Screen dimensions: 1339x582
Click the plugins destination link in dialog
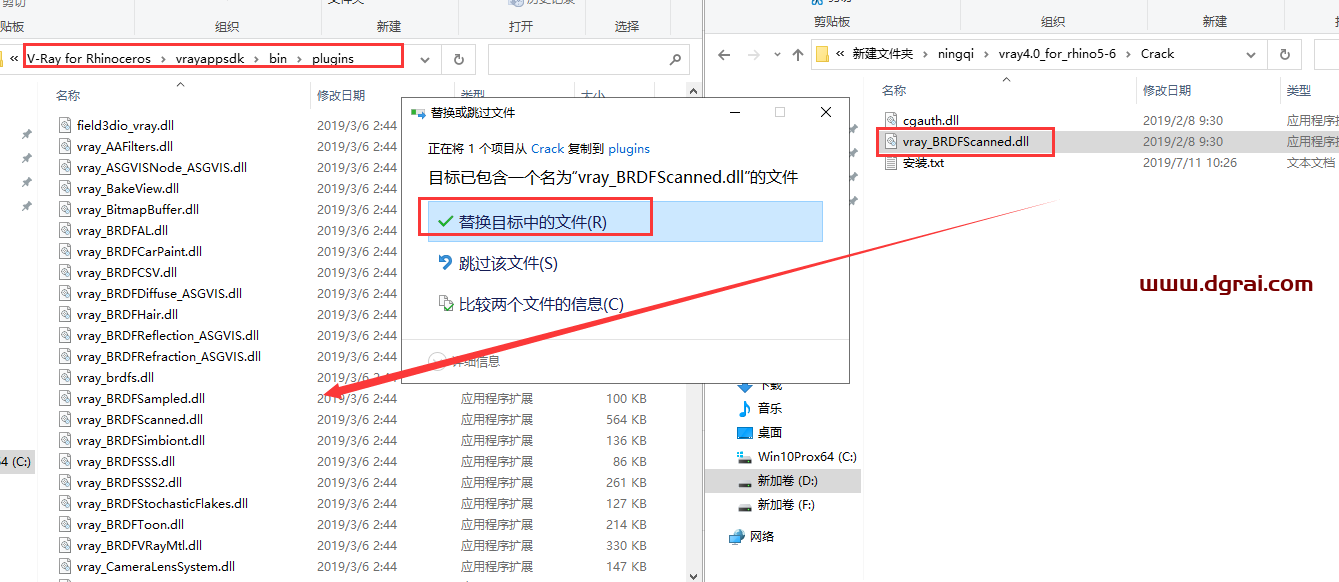(x=629, y=148)
